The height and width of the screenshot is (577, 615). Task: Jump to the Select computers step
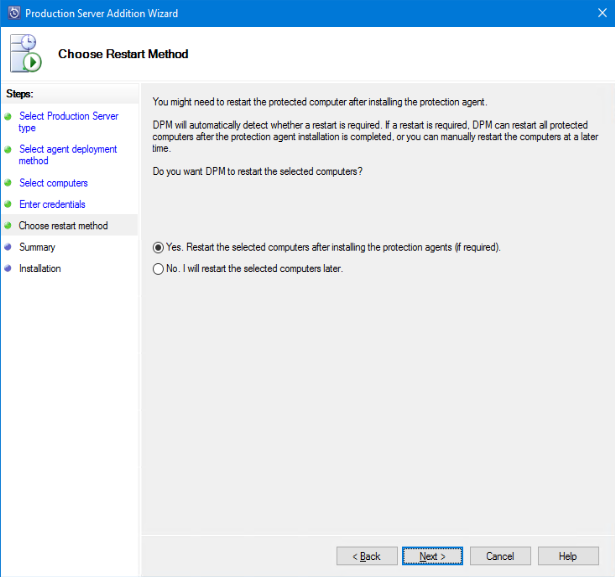(53, 183)
